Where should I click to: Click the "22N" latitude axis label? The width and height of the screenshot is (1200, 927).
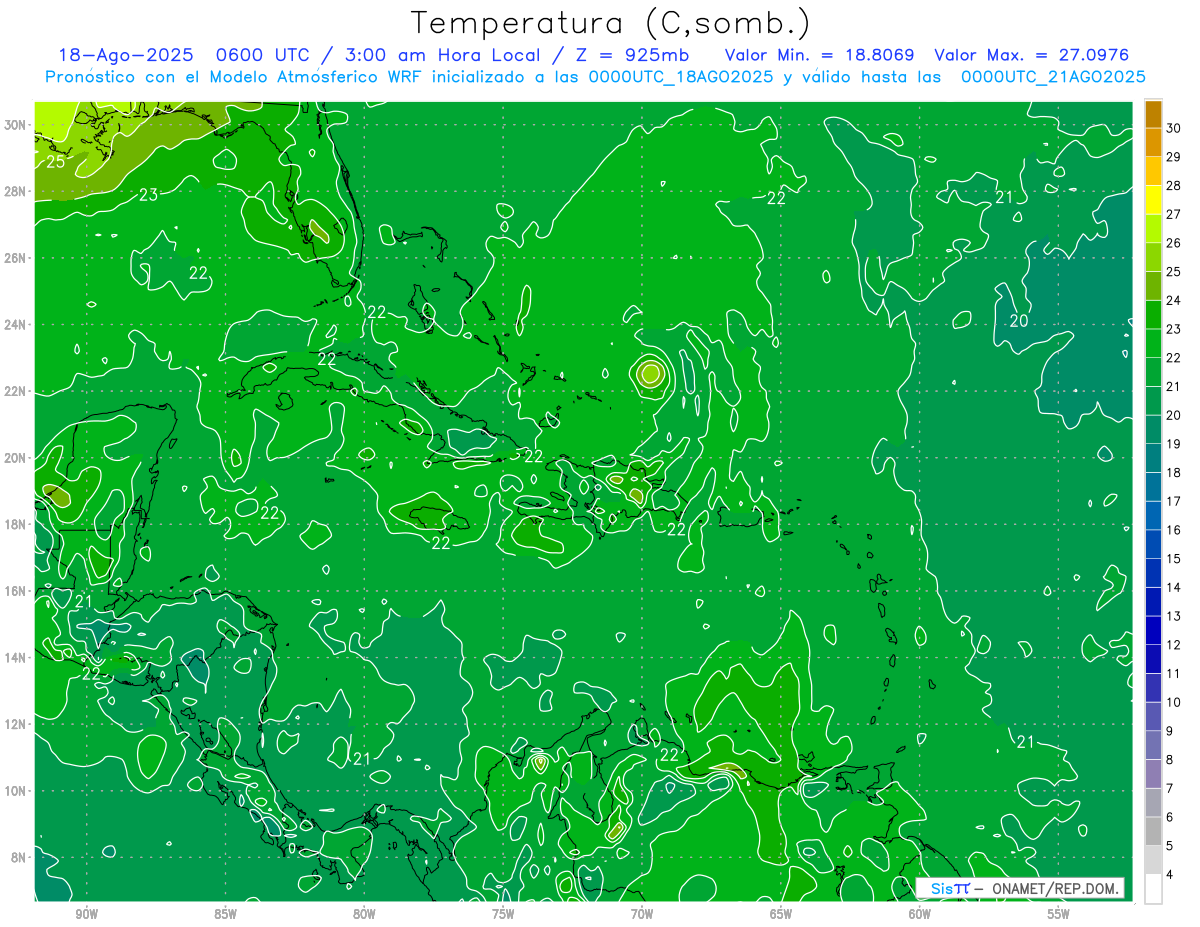point(17,391)
